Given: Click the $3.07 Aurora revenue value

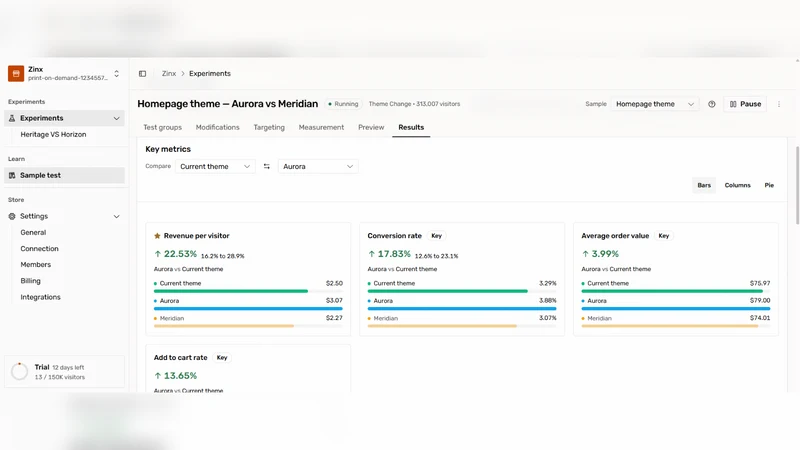Looking at the screenshot, I should coord(334,301).
